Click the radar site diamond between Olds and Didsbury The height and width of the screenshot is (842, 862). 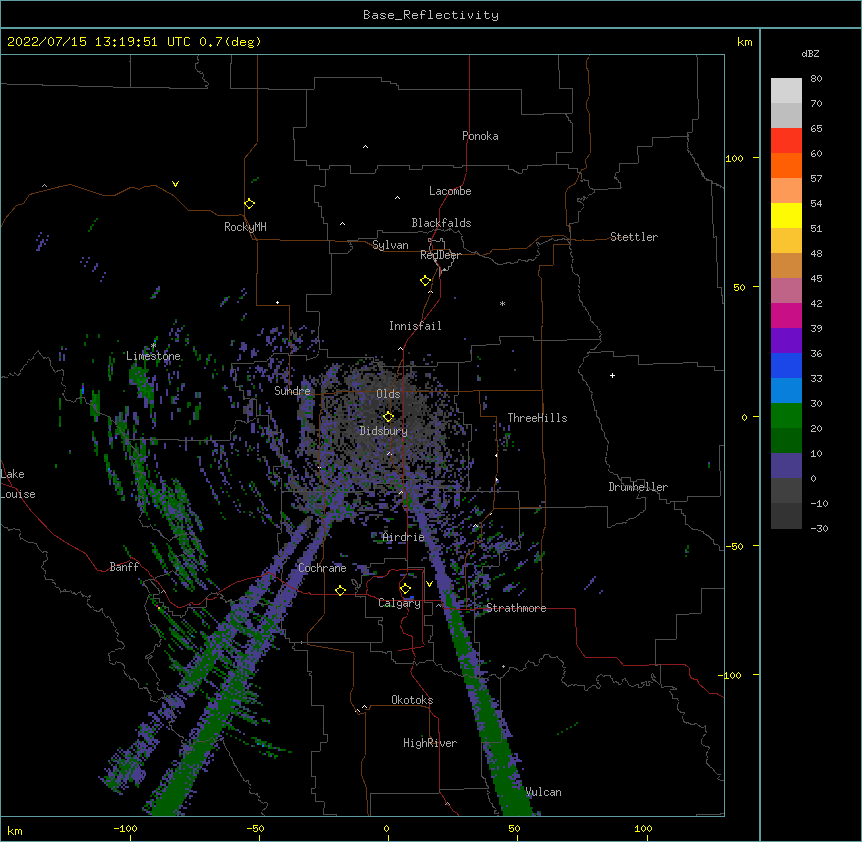388,417
